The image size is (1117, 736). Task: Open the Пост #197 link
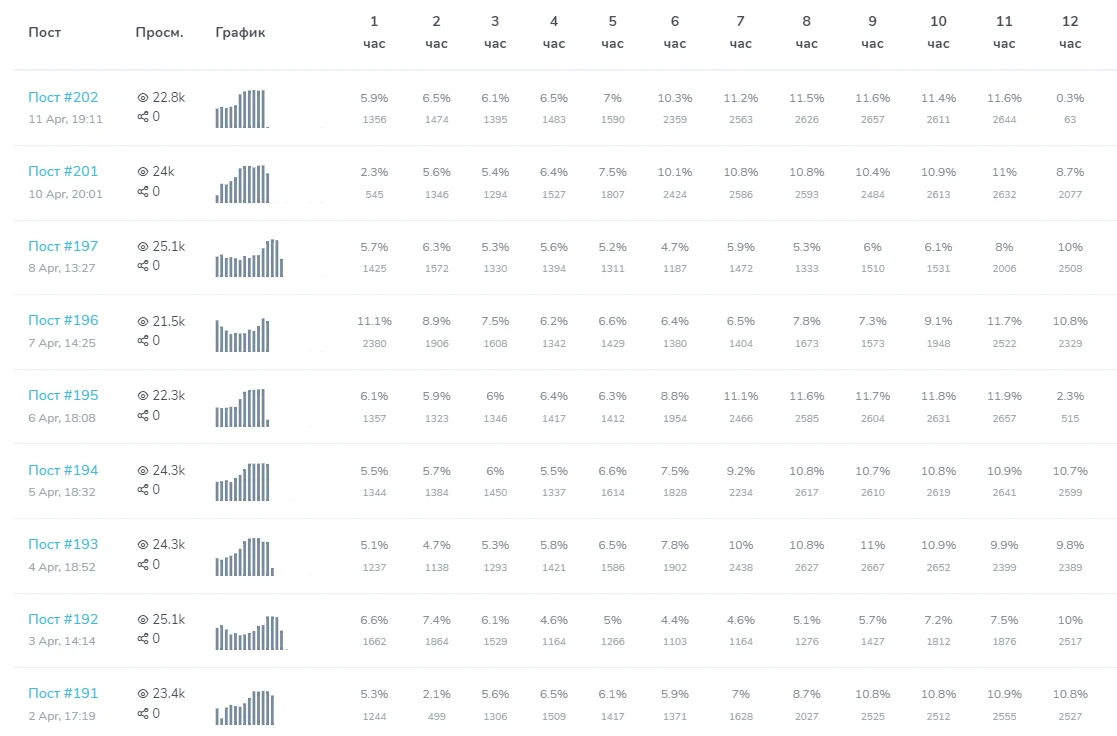[x=63, y=246]
